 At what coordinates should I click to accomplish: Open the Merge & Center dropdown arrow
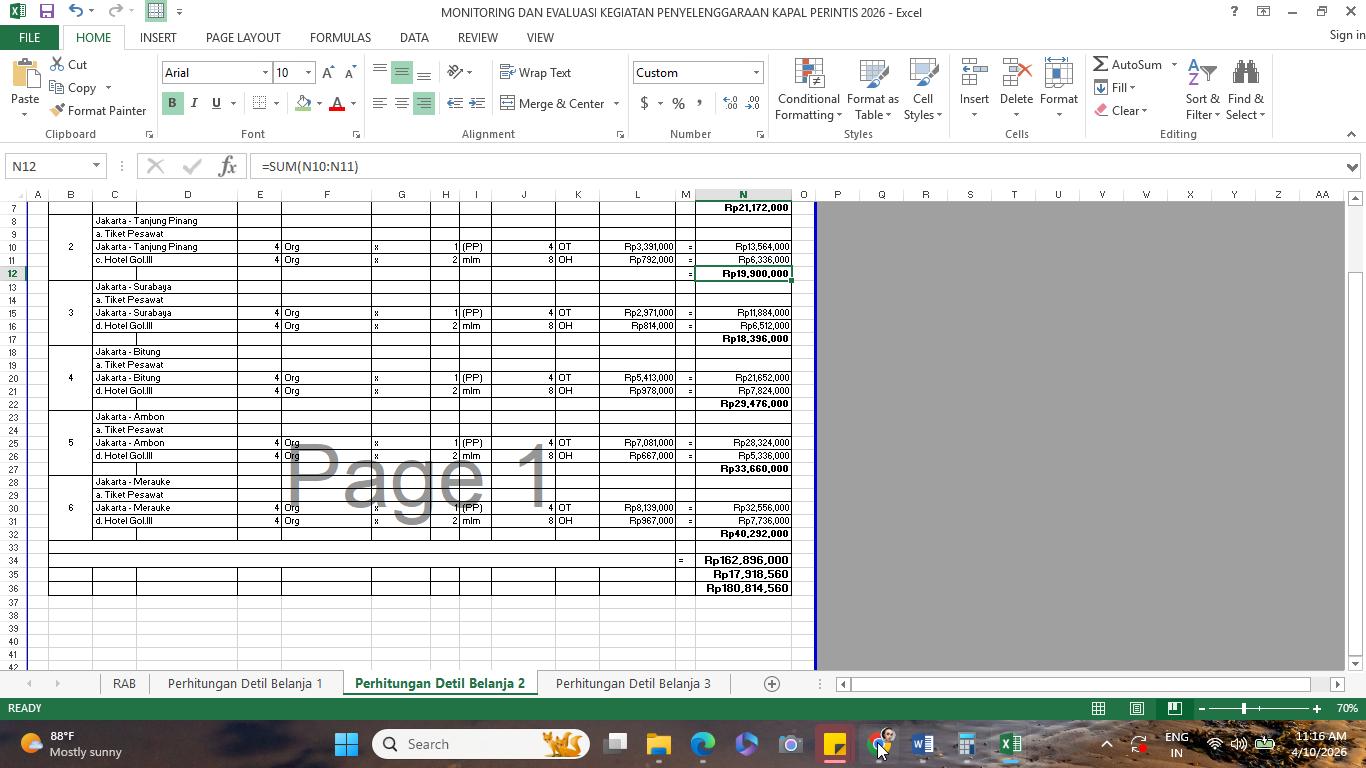(616, 103)
